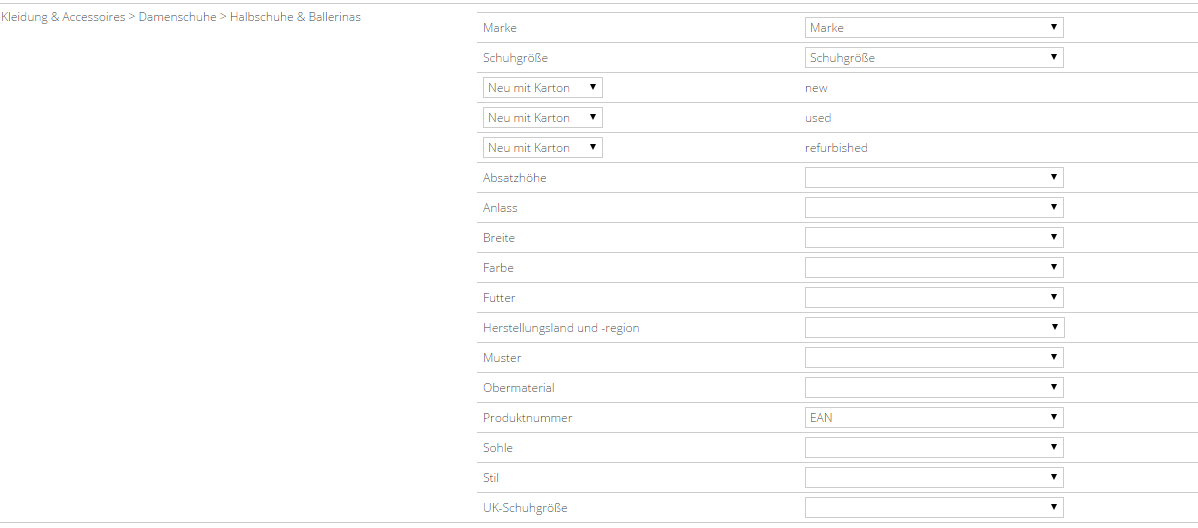Open the Stil dropdown
Viewport: 1198px width, 528px height.
pyautogui.click(x=933, y=478)
